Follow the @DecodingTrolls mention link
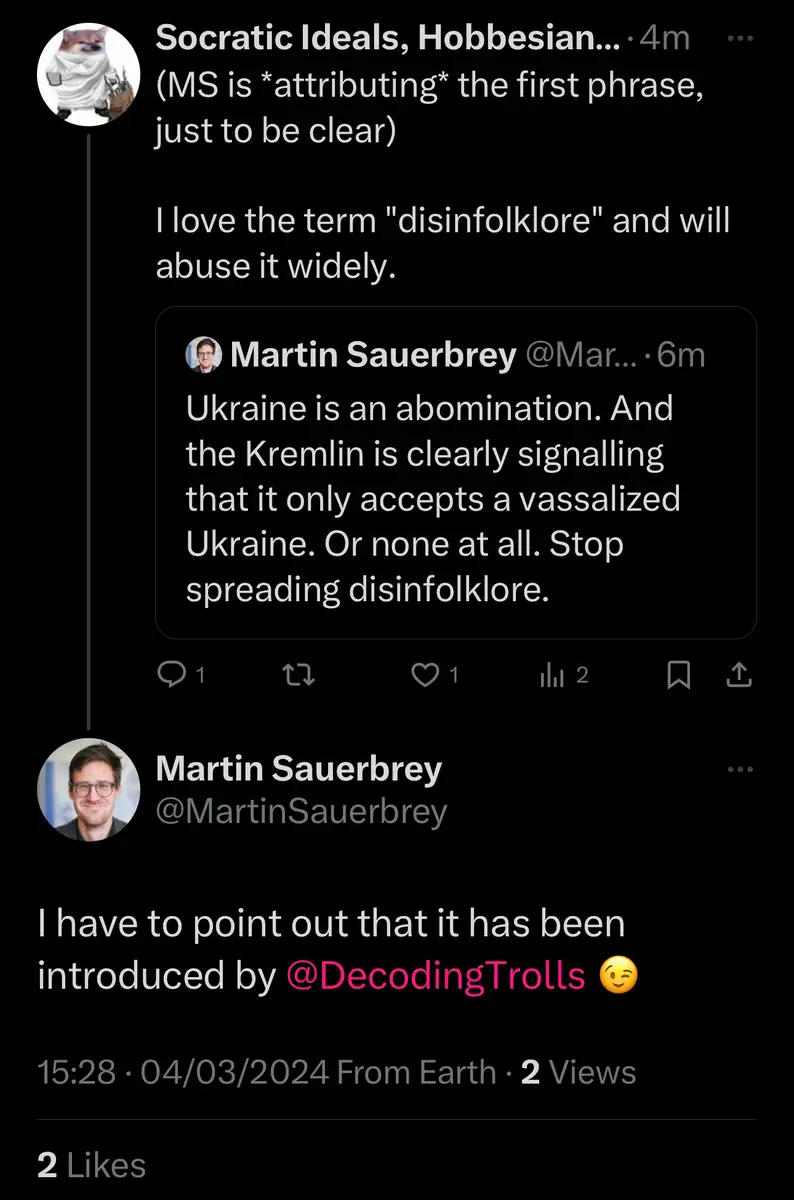 (x=436, y=976)
